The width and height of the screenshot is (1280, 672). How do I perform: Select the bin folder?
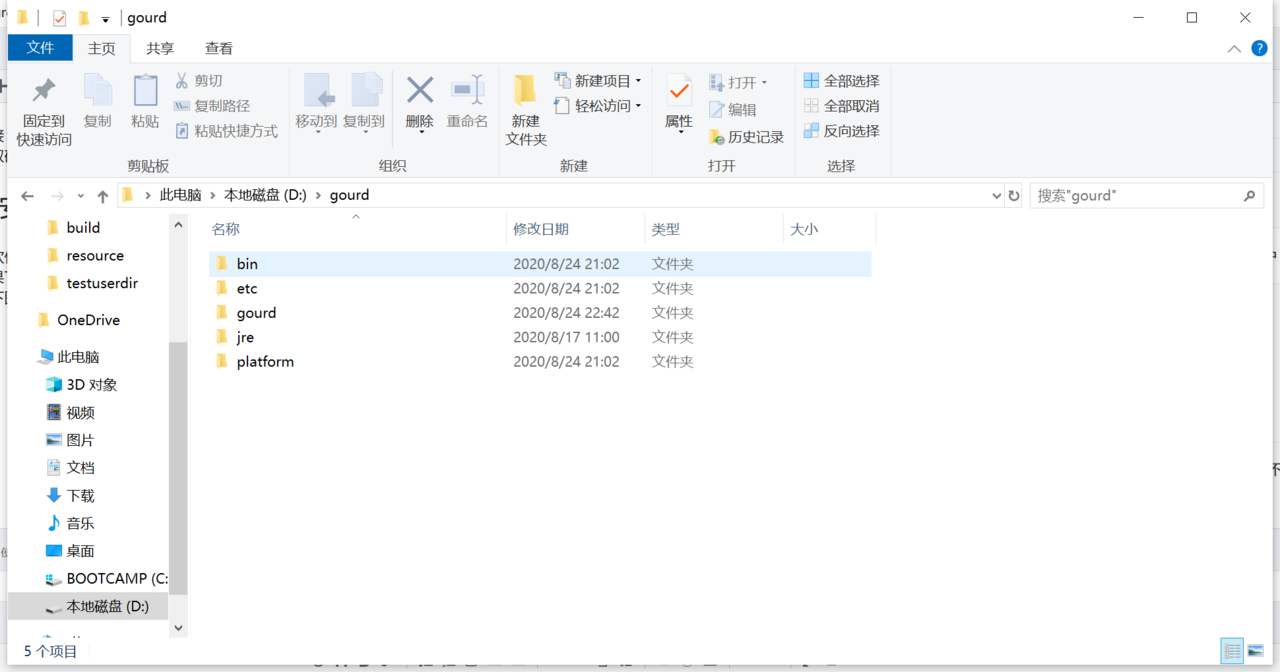click(540, 264)
